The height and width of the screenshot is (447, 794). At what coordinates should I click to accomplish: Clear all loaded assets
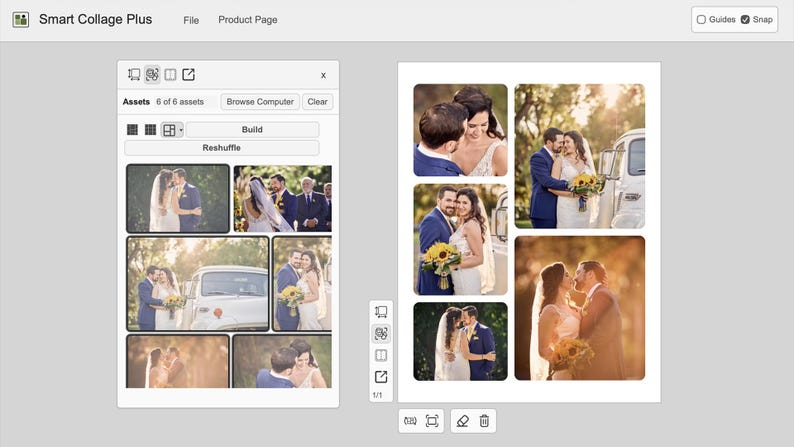[x=317, y=102]
